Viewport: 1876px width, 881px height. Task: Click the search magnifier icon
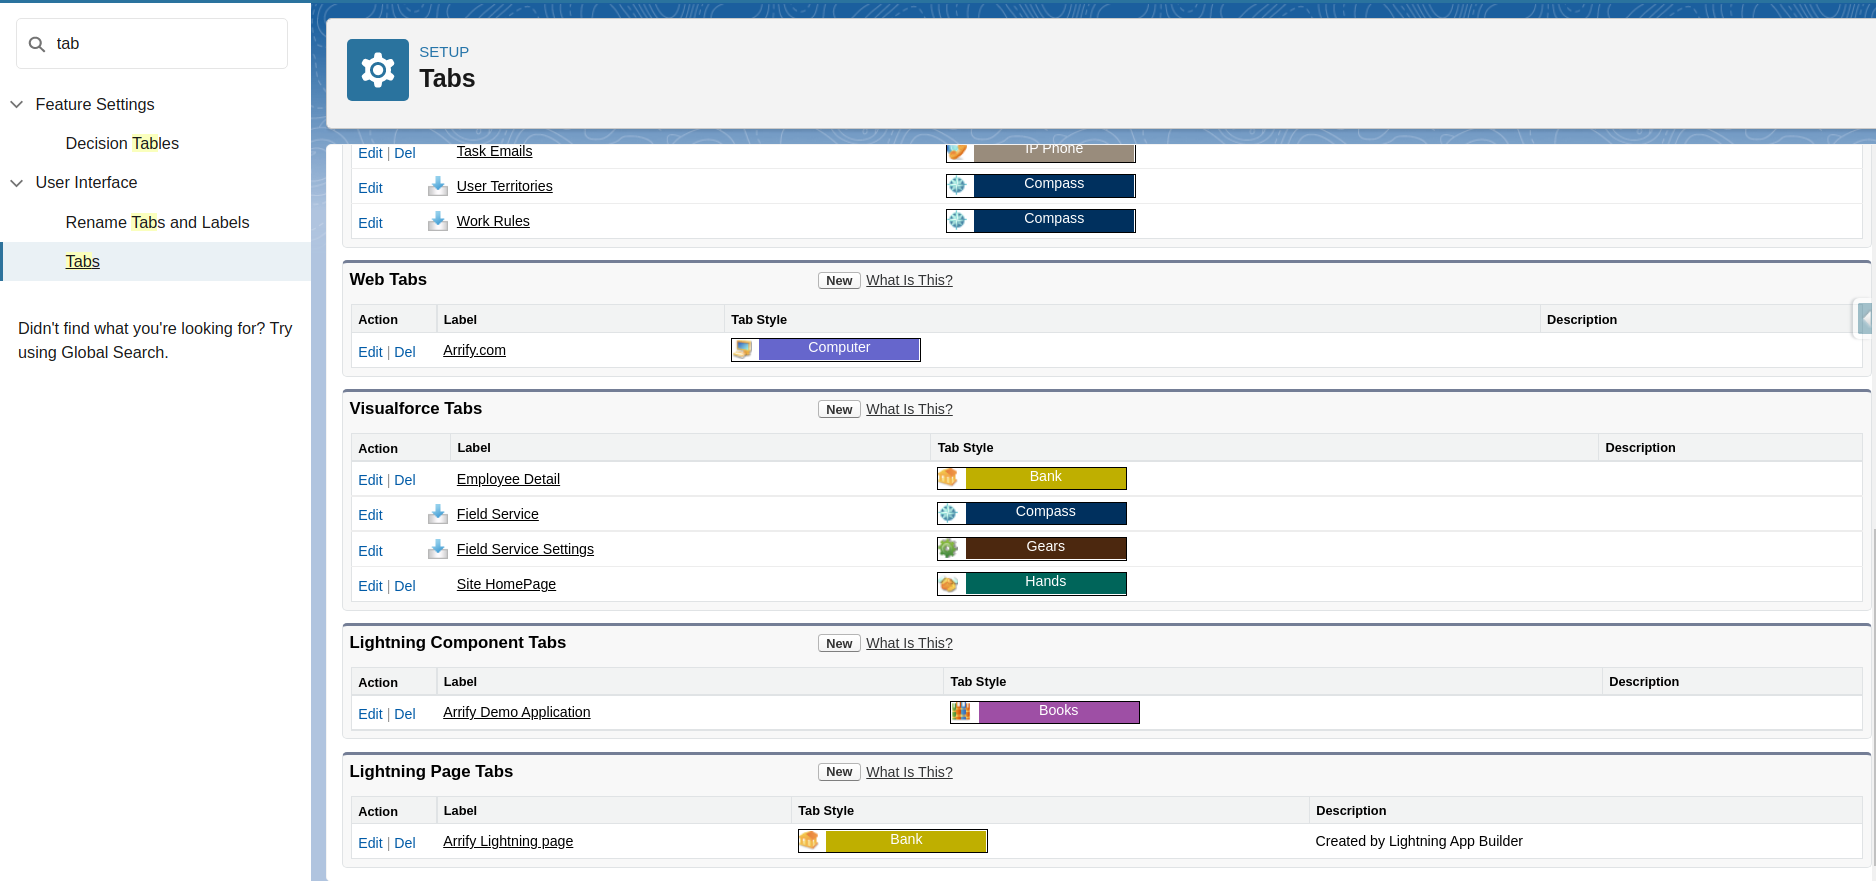[x=37, y=44]
